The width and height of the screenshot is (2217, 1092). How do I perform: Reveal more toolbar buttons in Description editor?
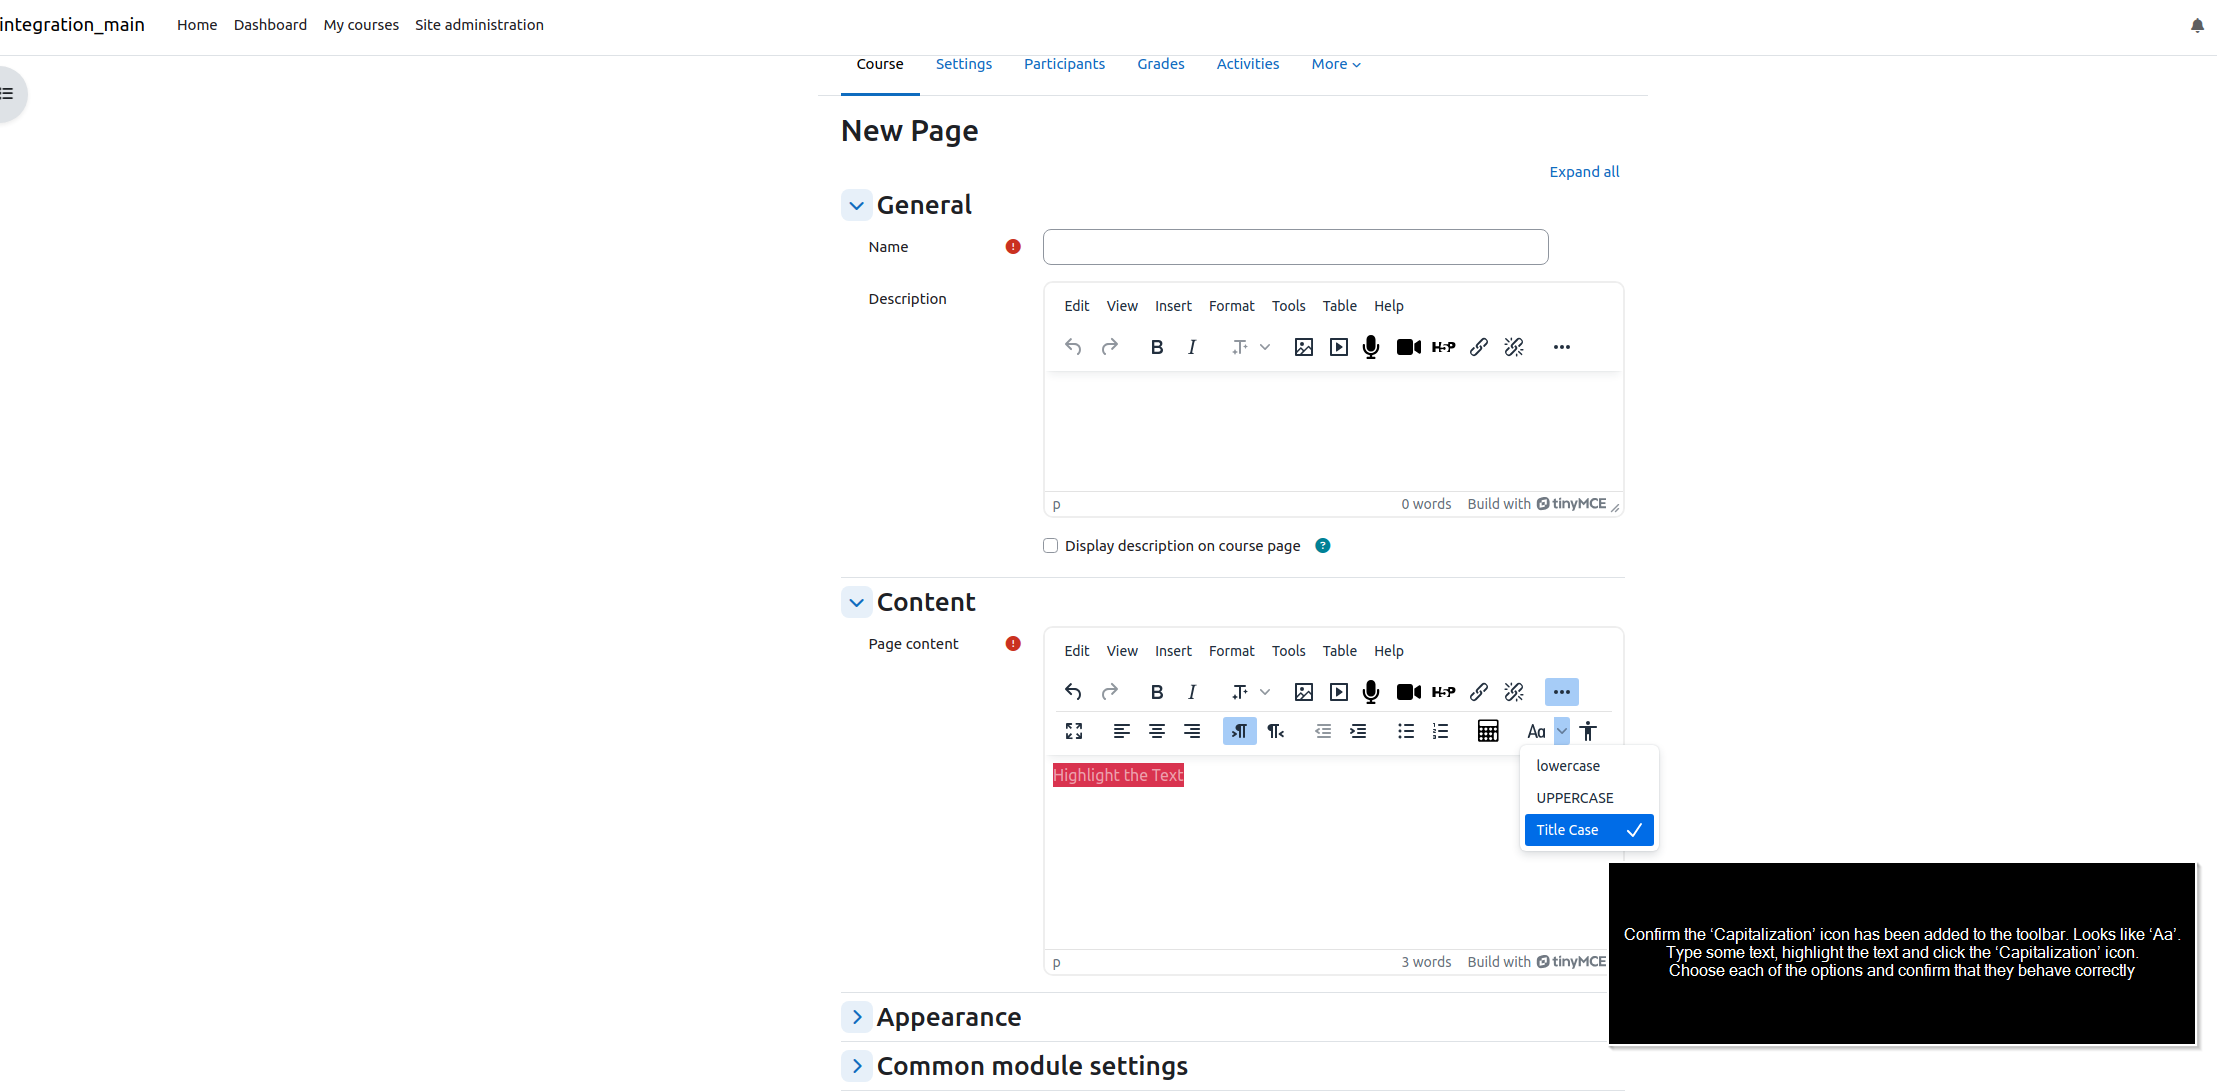[x=1562, y=347]
